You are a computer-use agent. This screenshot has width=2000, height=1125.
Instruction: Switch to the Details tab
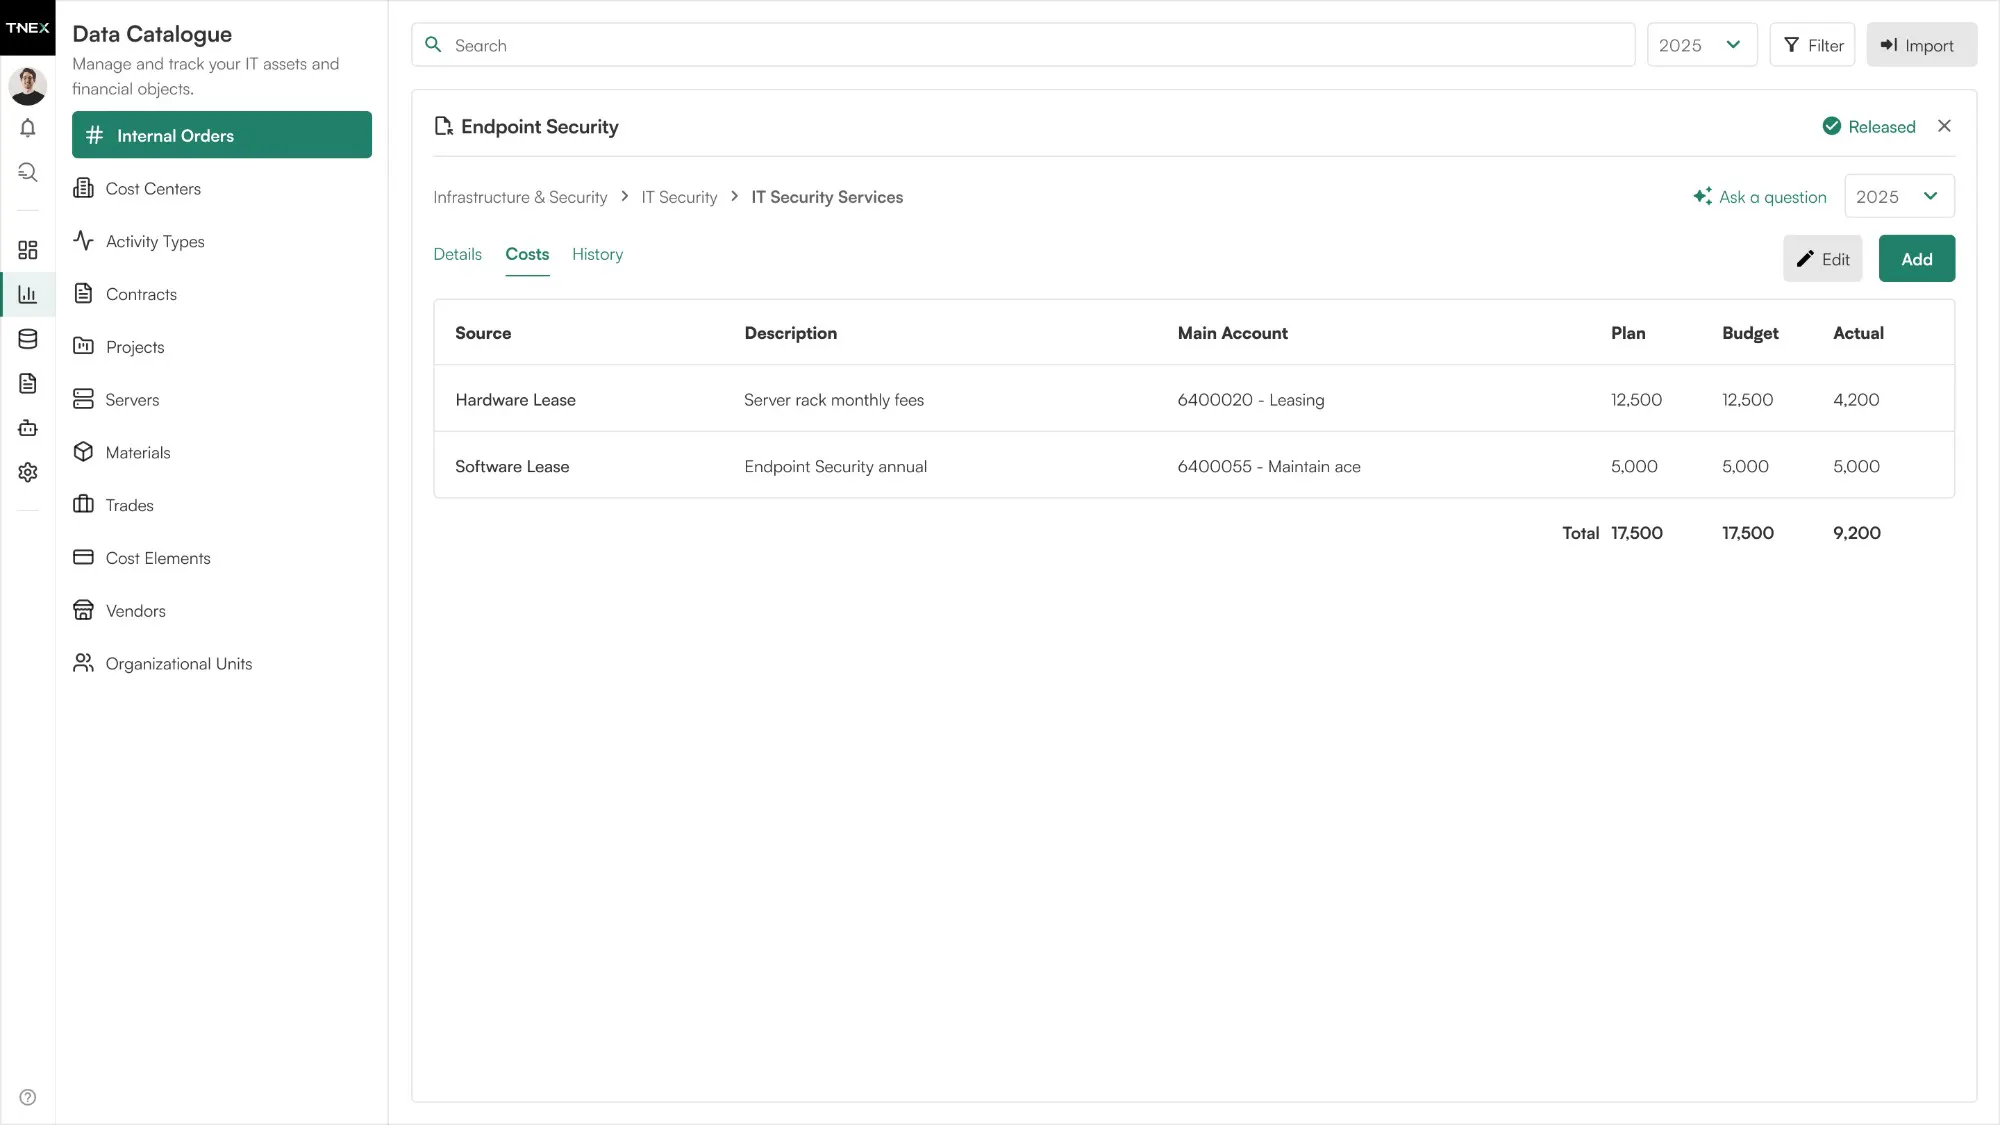(x=457, y=254)
